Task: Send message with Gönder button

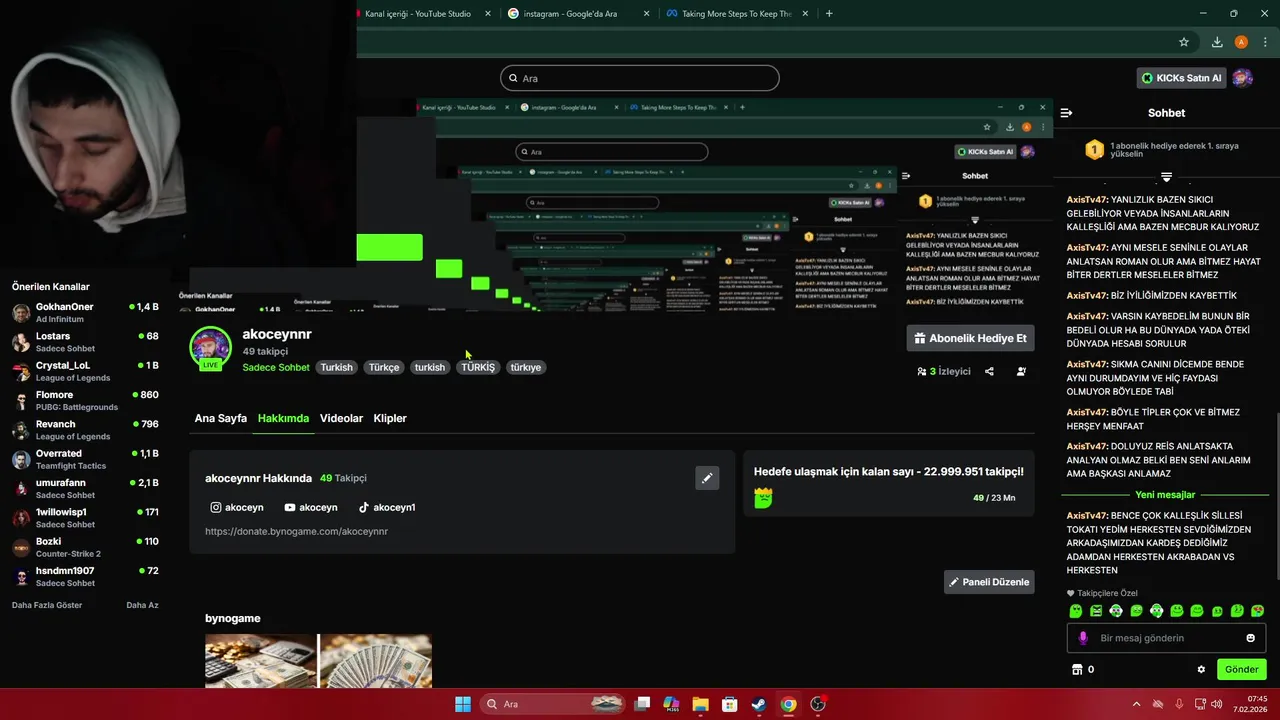Action: click(x=1241, y=669)
